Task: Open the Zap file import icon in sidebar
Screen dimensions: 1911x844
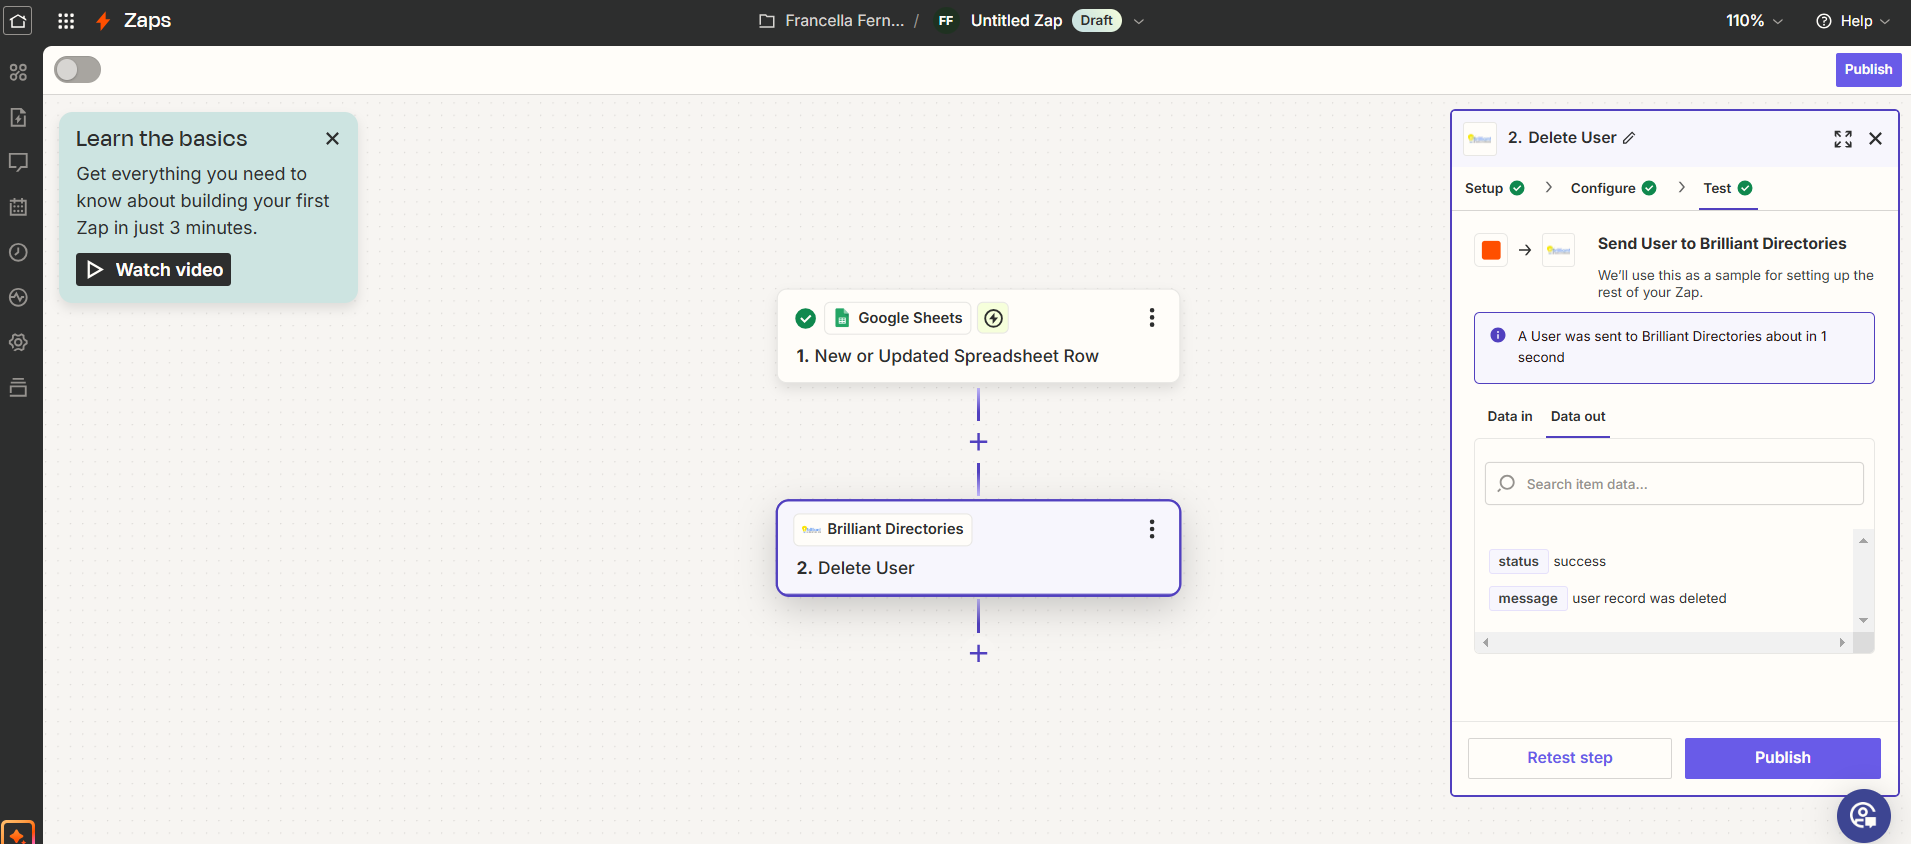Action: click(x=18, y=117)
